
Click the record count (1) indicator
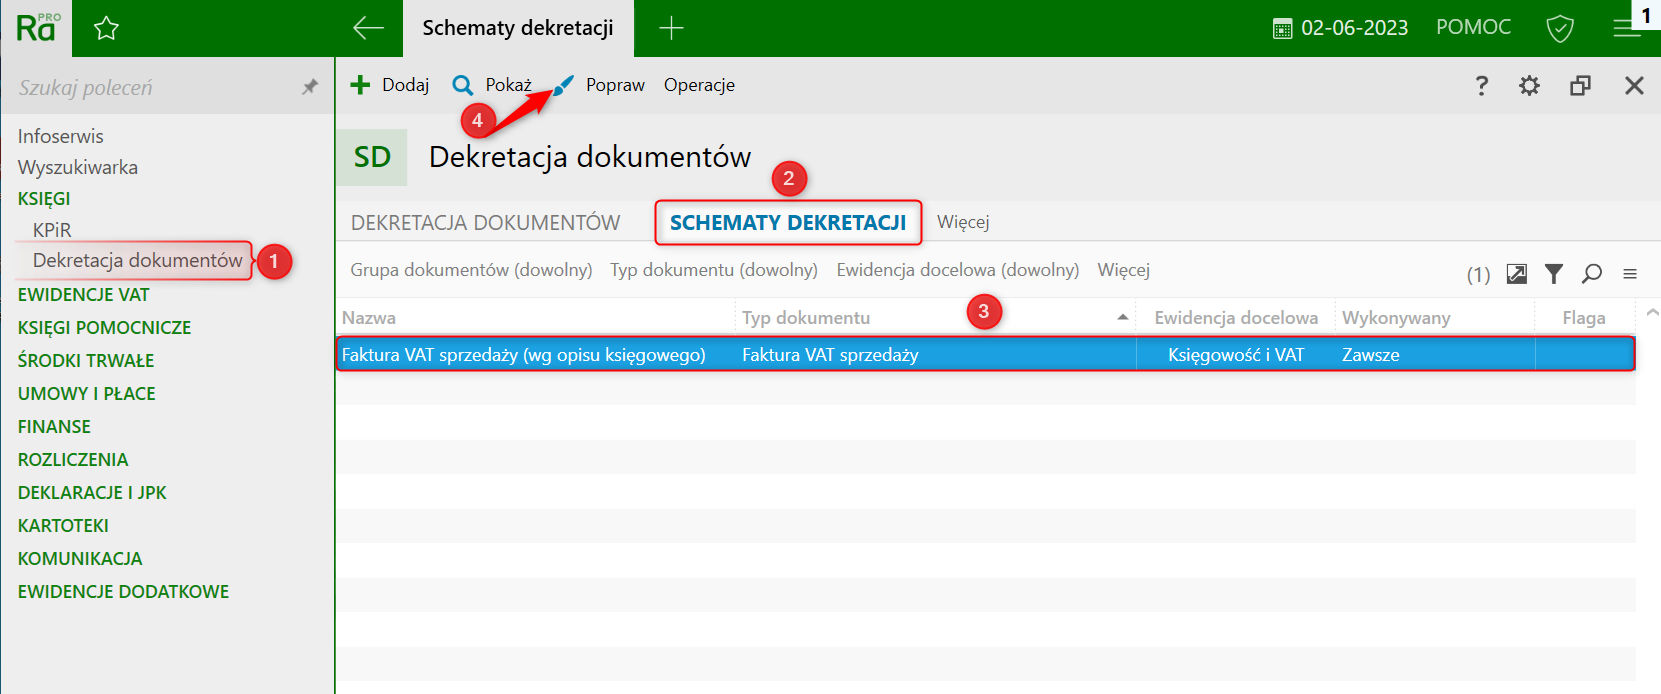pos(1478,274)
